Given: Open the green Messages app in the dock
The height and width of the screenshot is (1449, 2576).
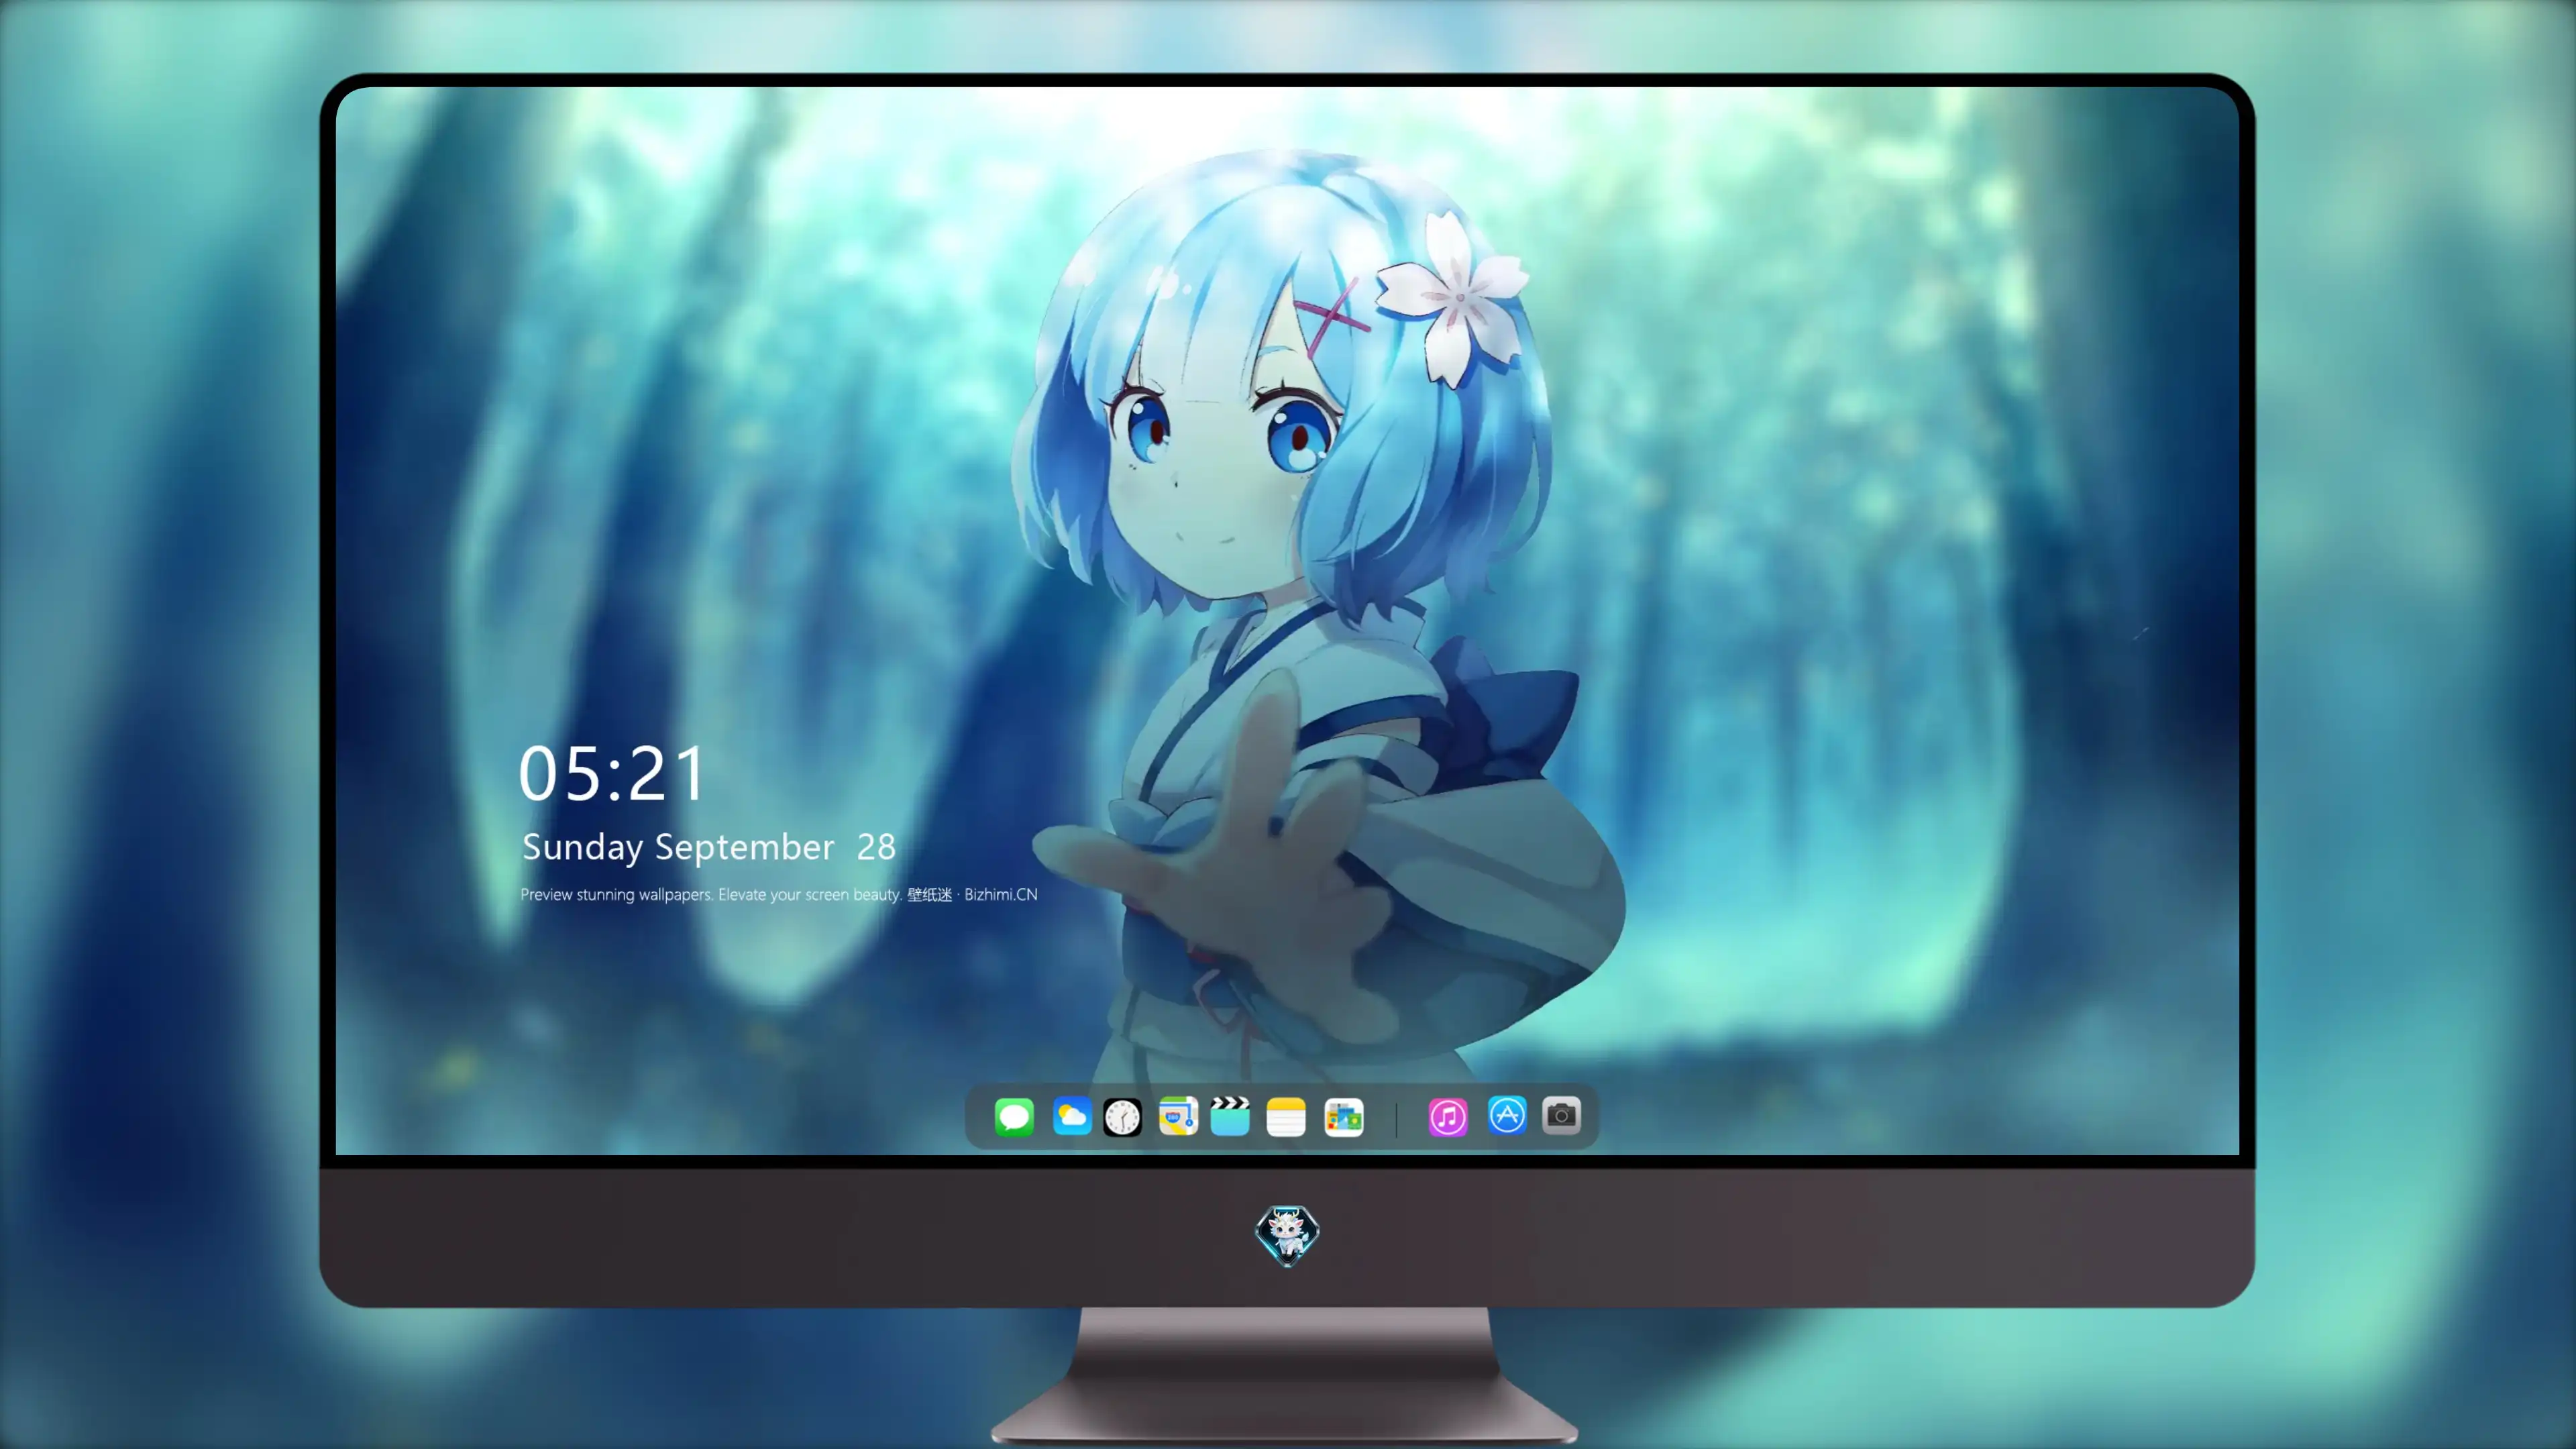Looking at the screenshot, I should pyautogui.click(x=1014, y=1116).
